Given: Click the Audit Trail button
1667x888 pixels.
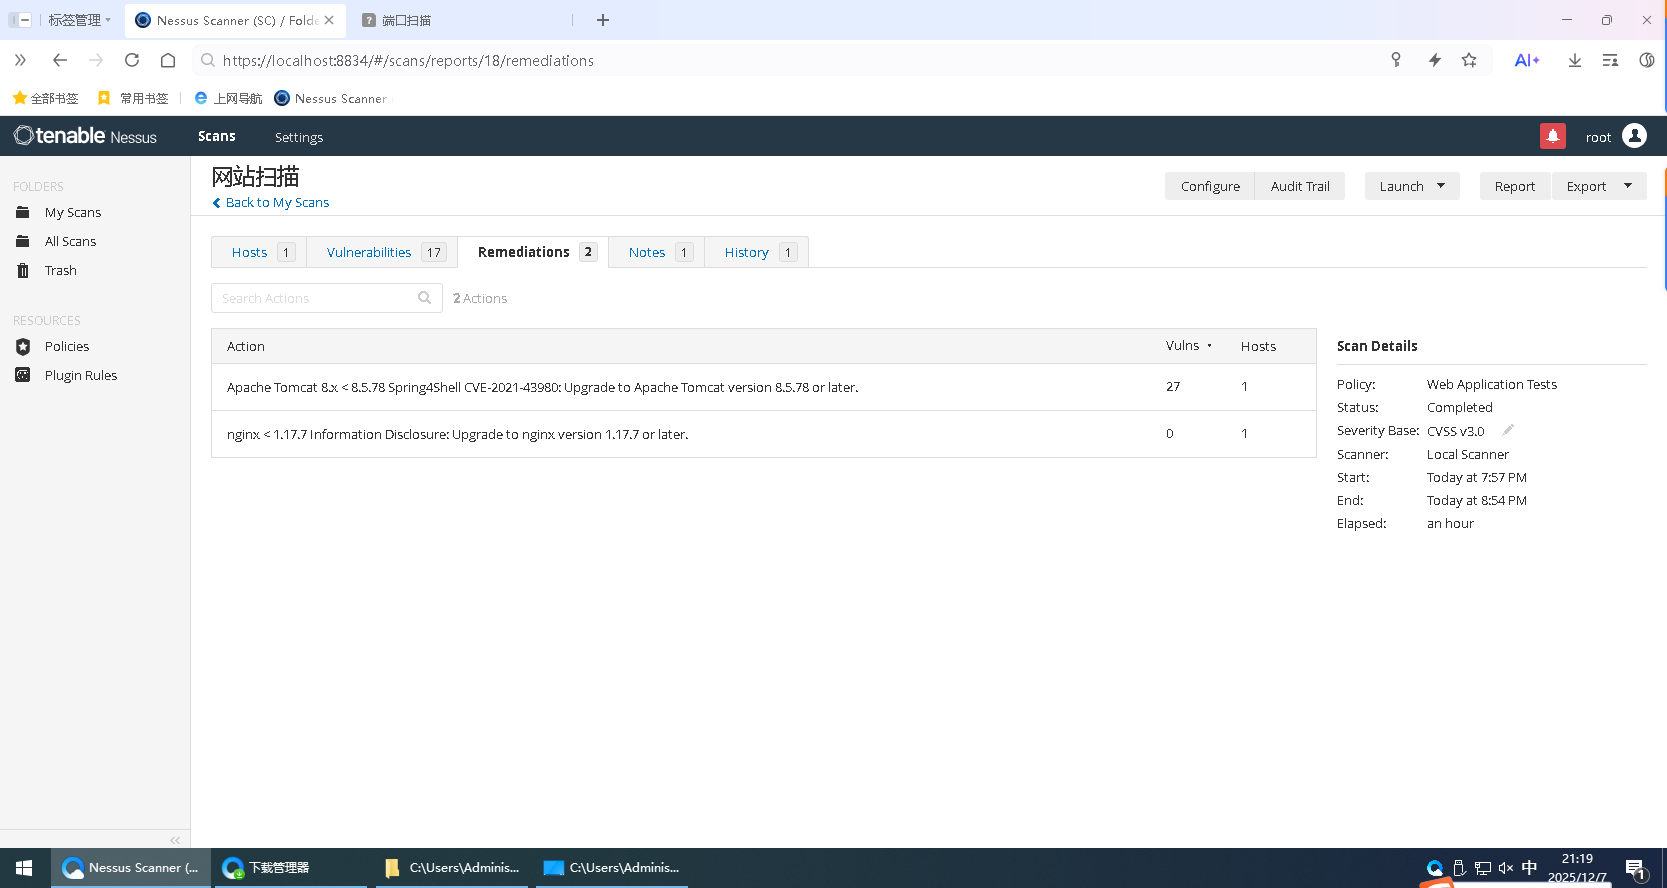Looking at the screenshot, I should click(x=1300, y=186).
